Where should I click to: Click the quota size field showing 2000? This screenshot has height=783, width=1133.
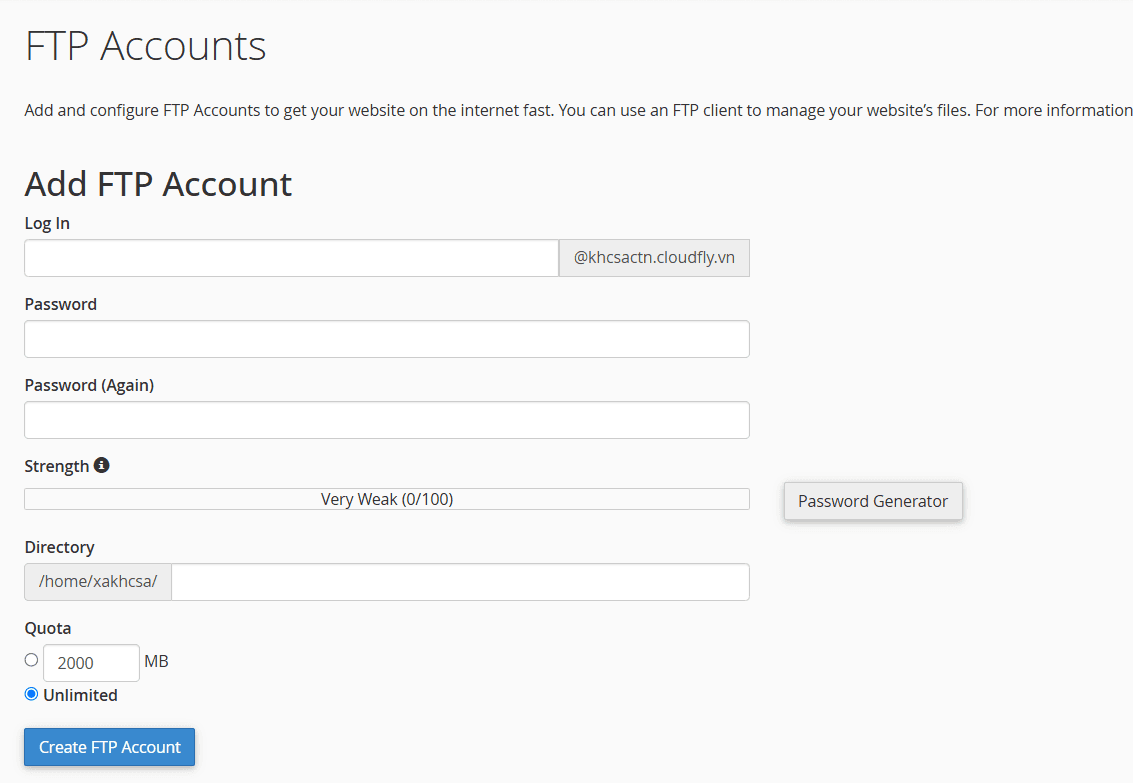point(90,663)
